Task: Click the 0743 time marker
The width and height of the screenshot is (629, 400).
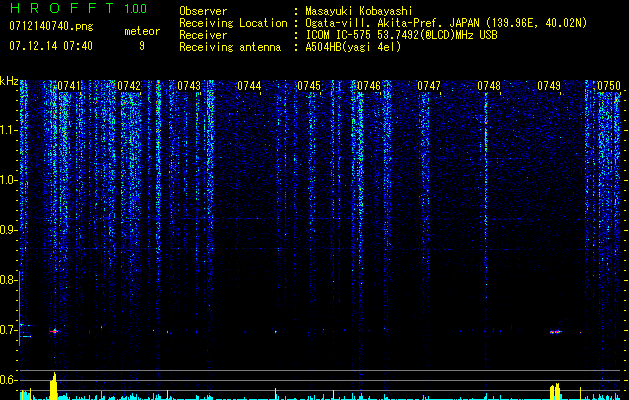Action: pyautogui.click(x=189, y=86)
